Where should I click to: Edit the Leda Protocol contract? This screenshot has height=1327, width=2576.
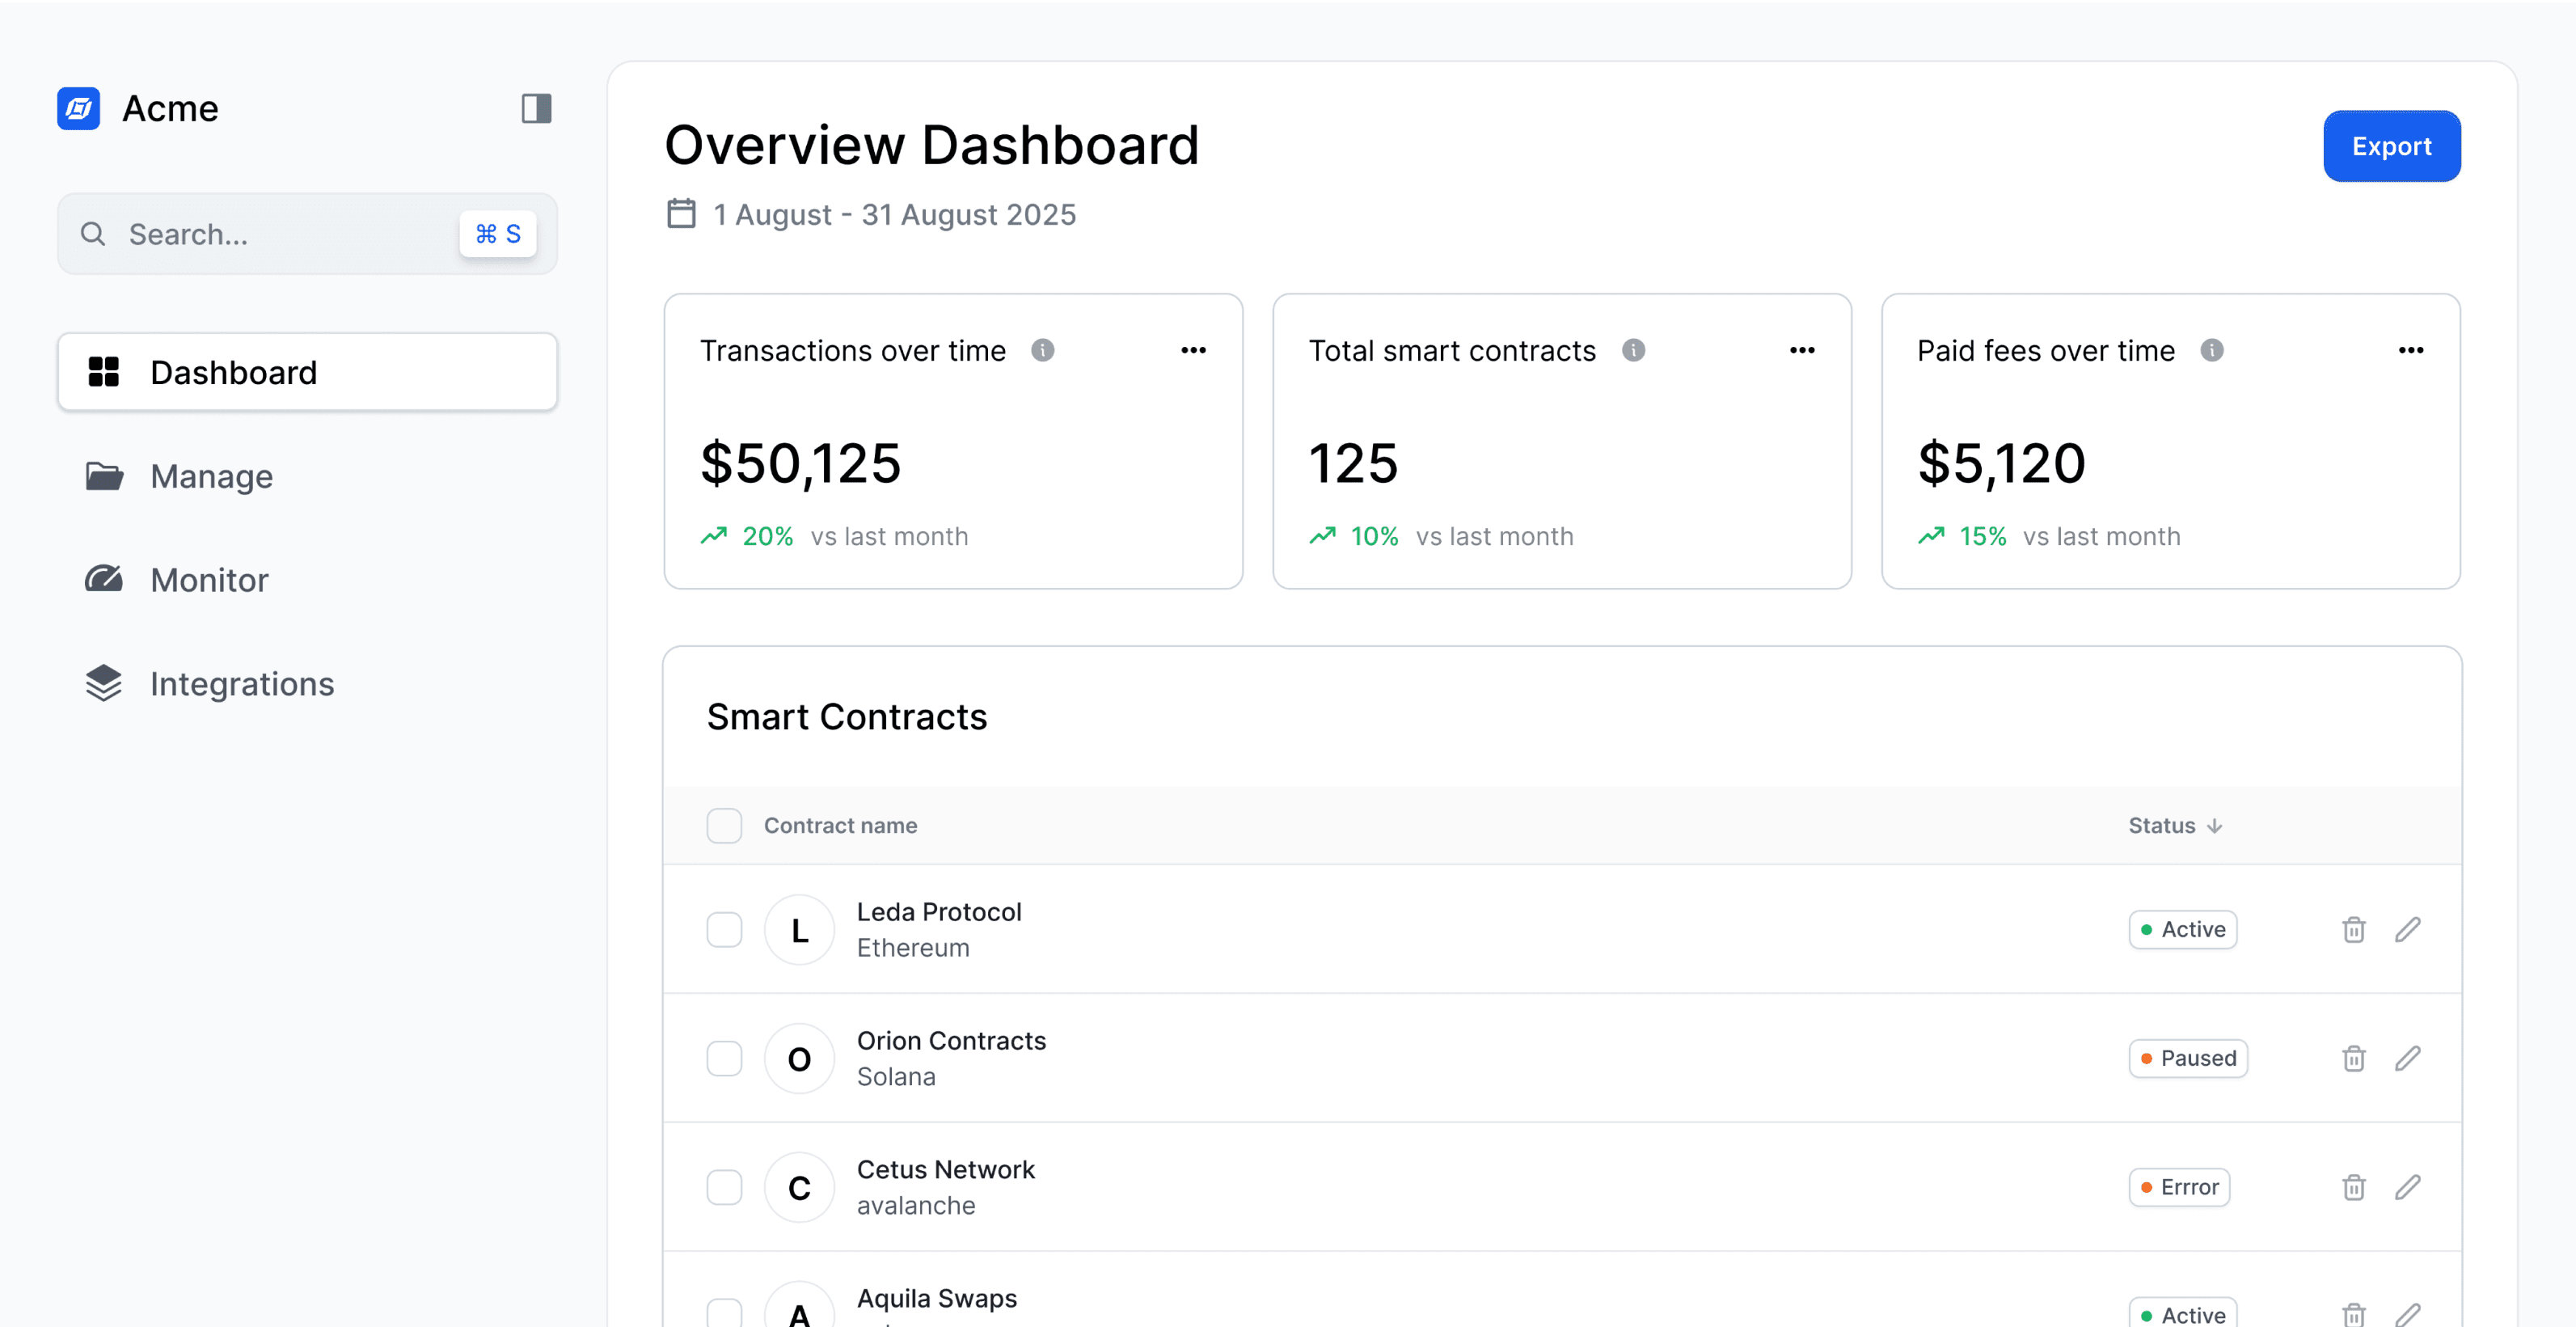tap(2407, 929)
